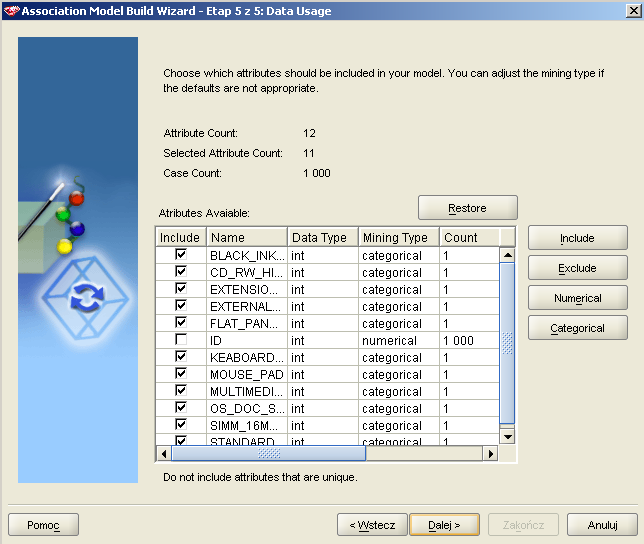The image size is (644, 544).
Task: Toggle the EXTENSIO include checkbox
Action: pos(181,289)
